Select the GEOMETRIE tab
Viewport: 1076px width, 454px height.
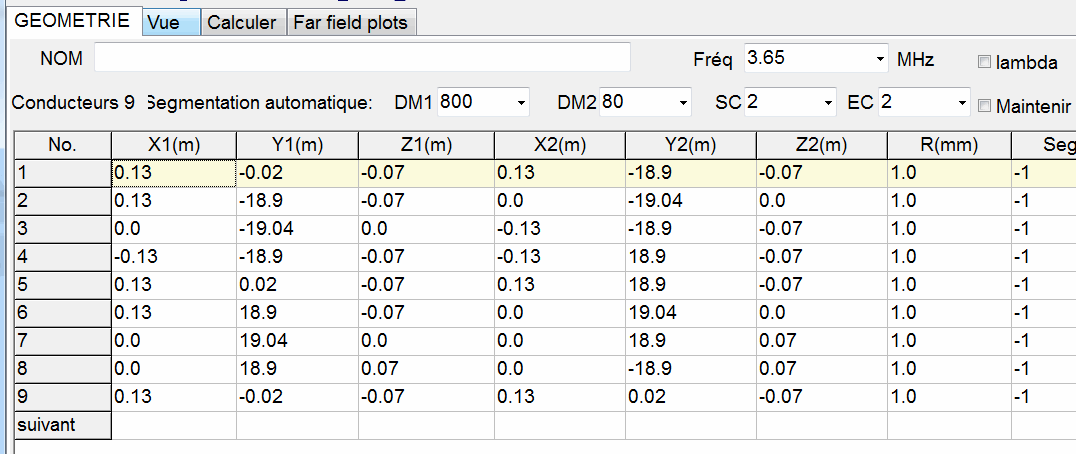tap(73, 21)
